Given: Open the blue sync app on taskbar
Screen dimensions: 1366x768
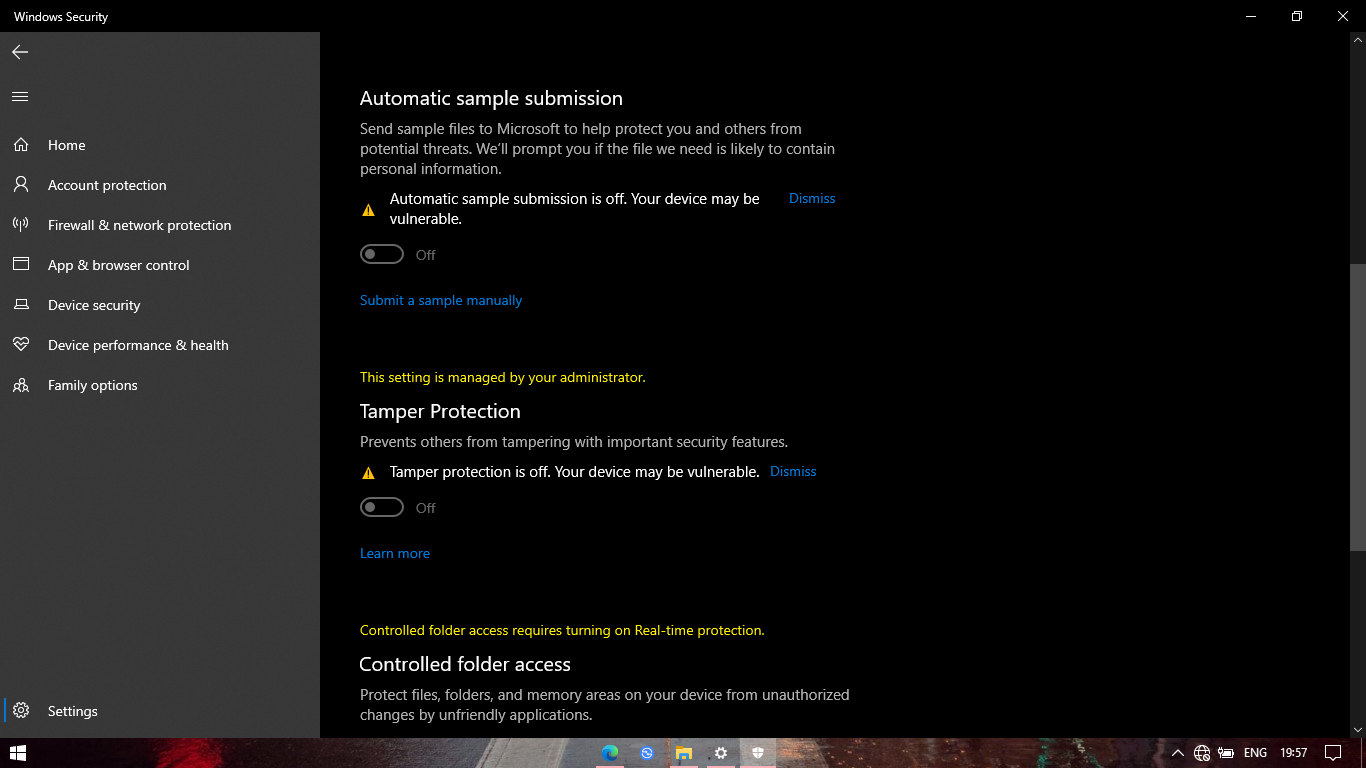Looking at the screenshot, I should 647,753.
